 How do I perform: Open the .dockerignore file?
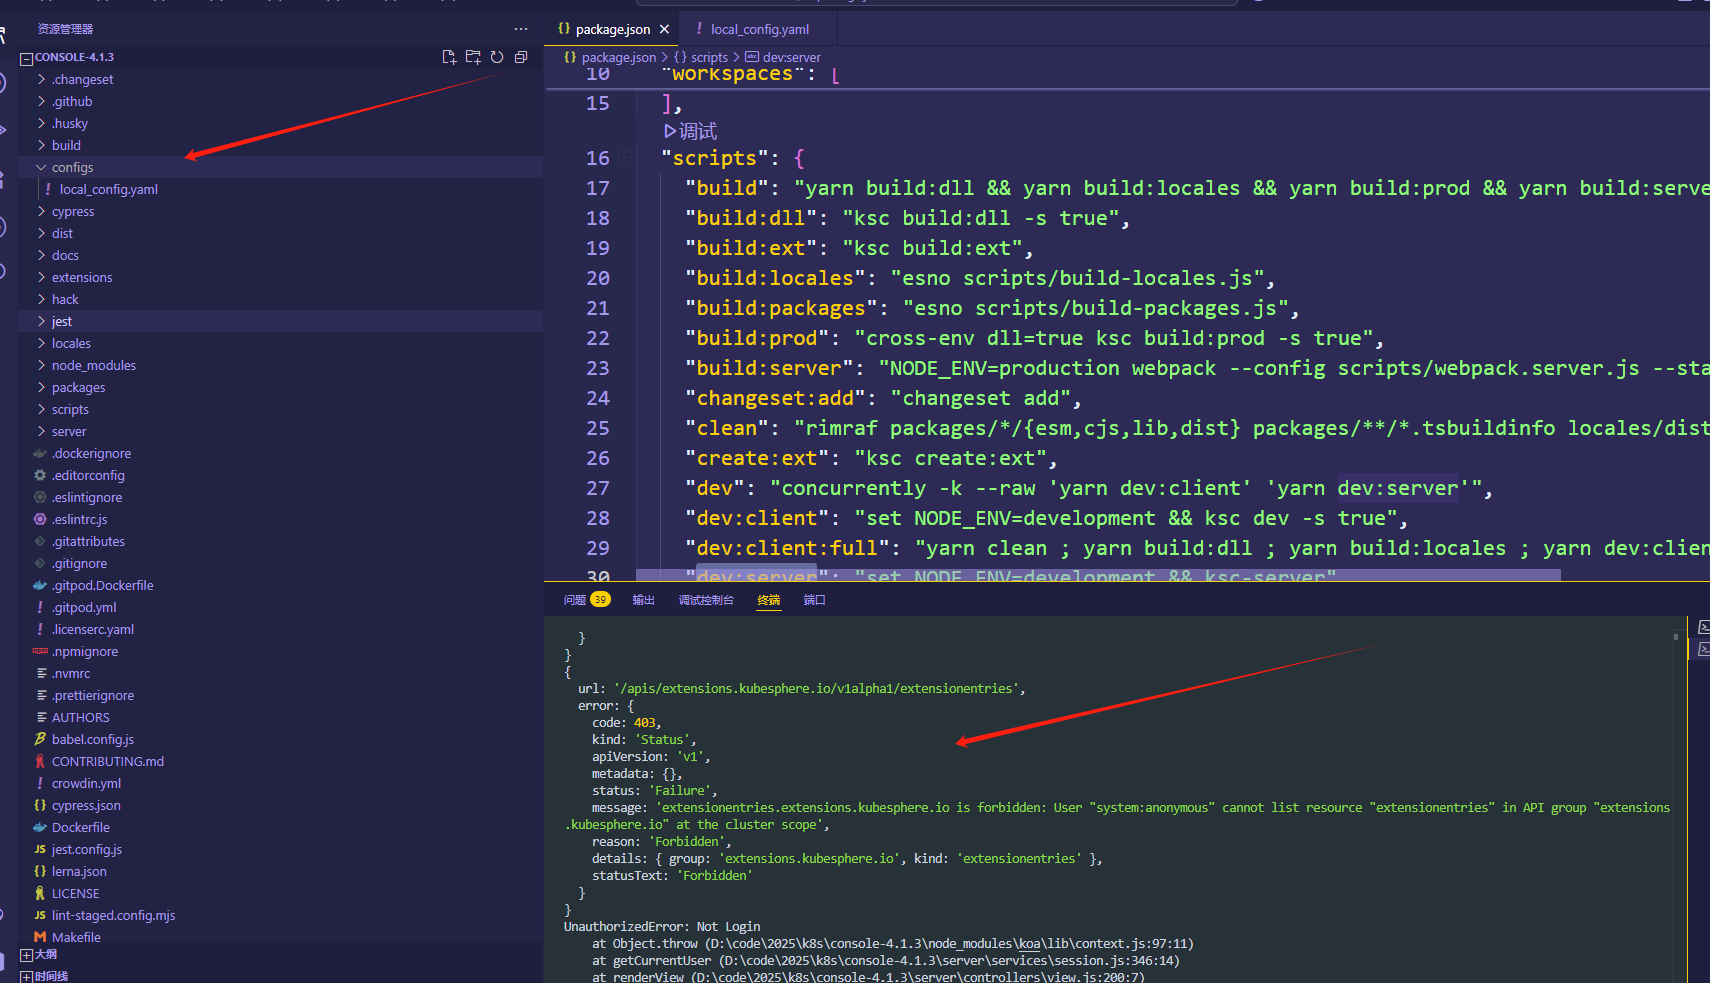91,453
